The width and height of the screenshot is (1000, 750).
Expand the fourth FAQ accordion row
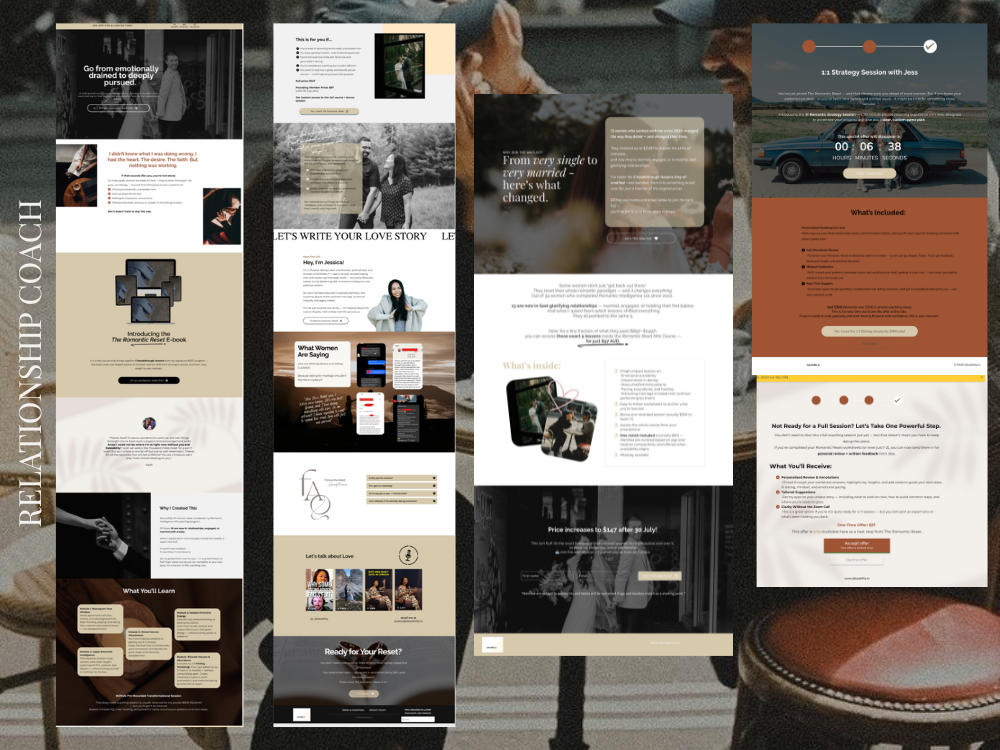pos(402,501)
